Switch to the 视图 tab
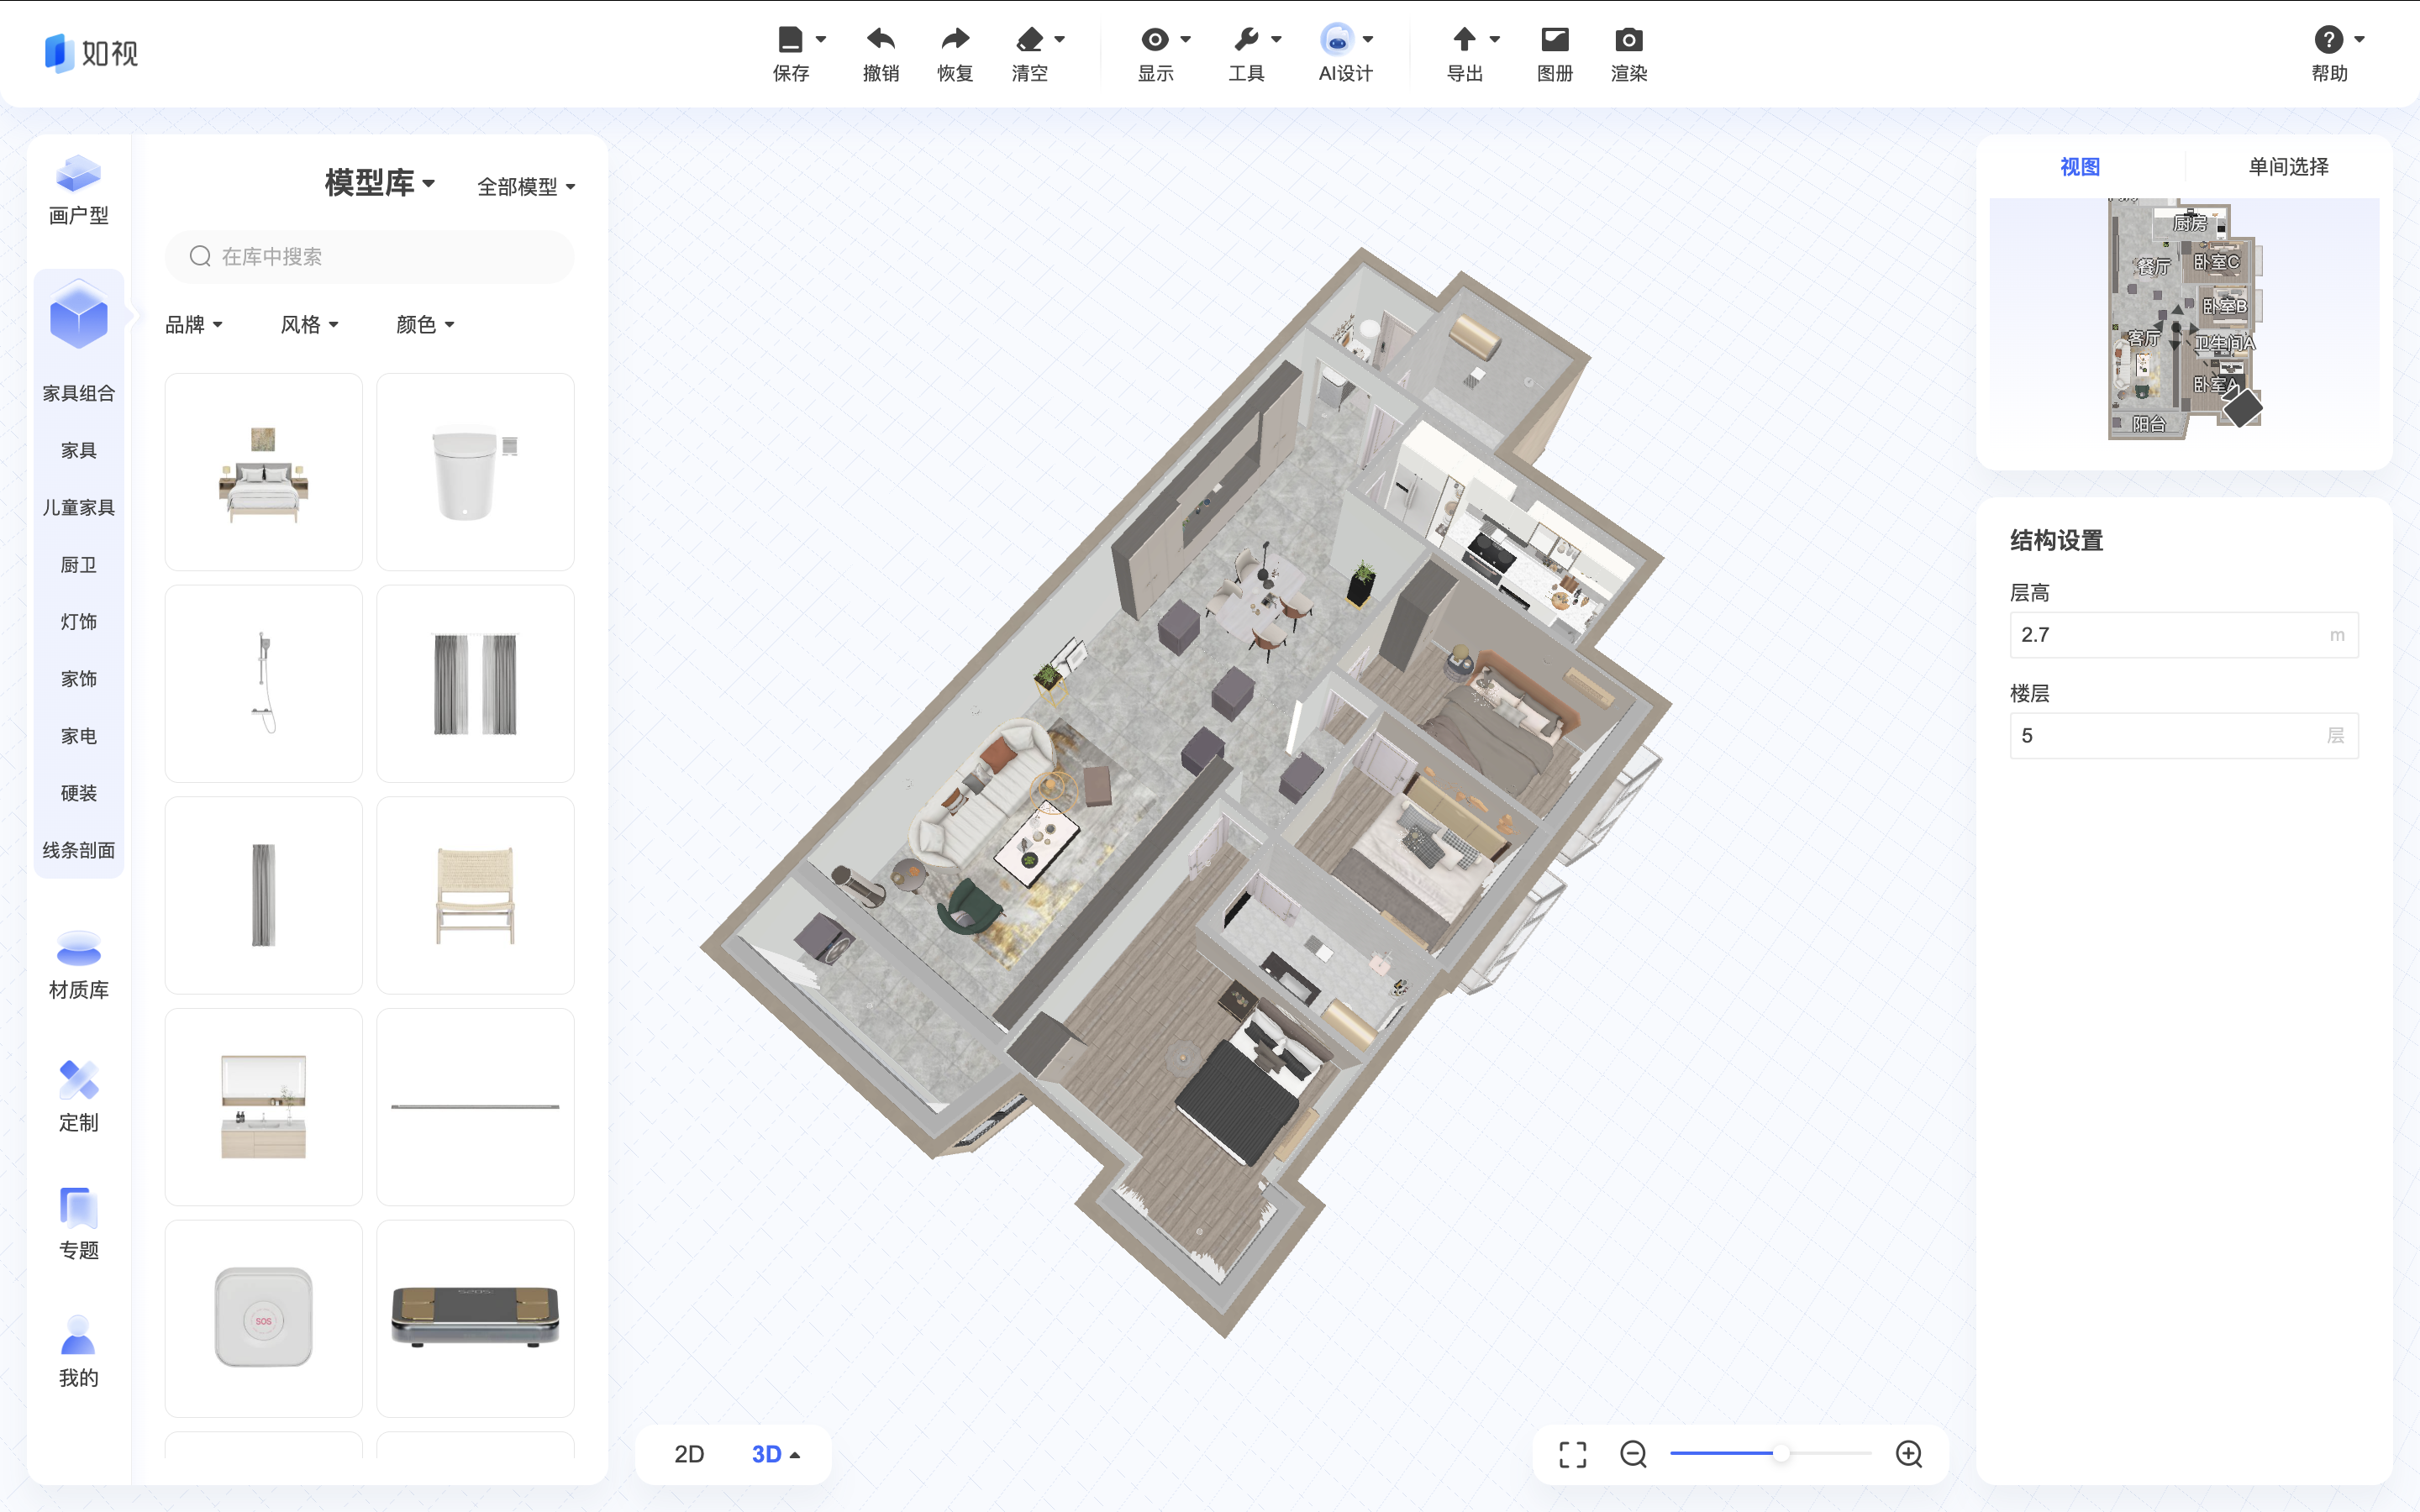 (2080, 167)
